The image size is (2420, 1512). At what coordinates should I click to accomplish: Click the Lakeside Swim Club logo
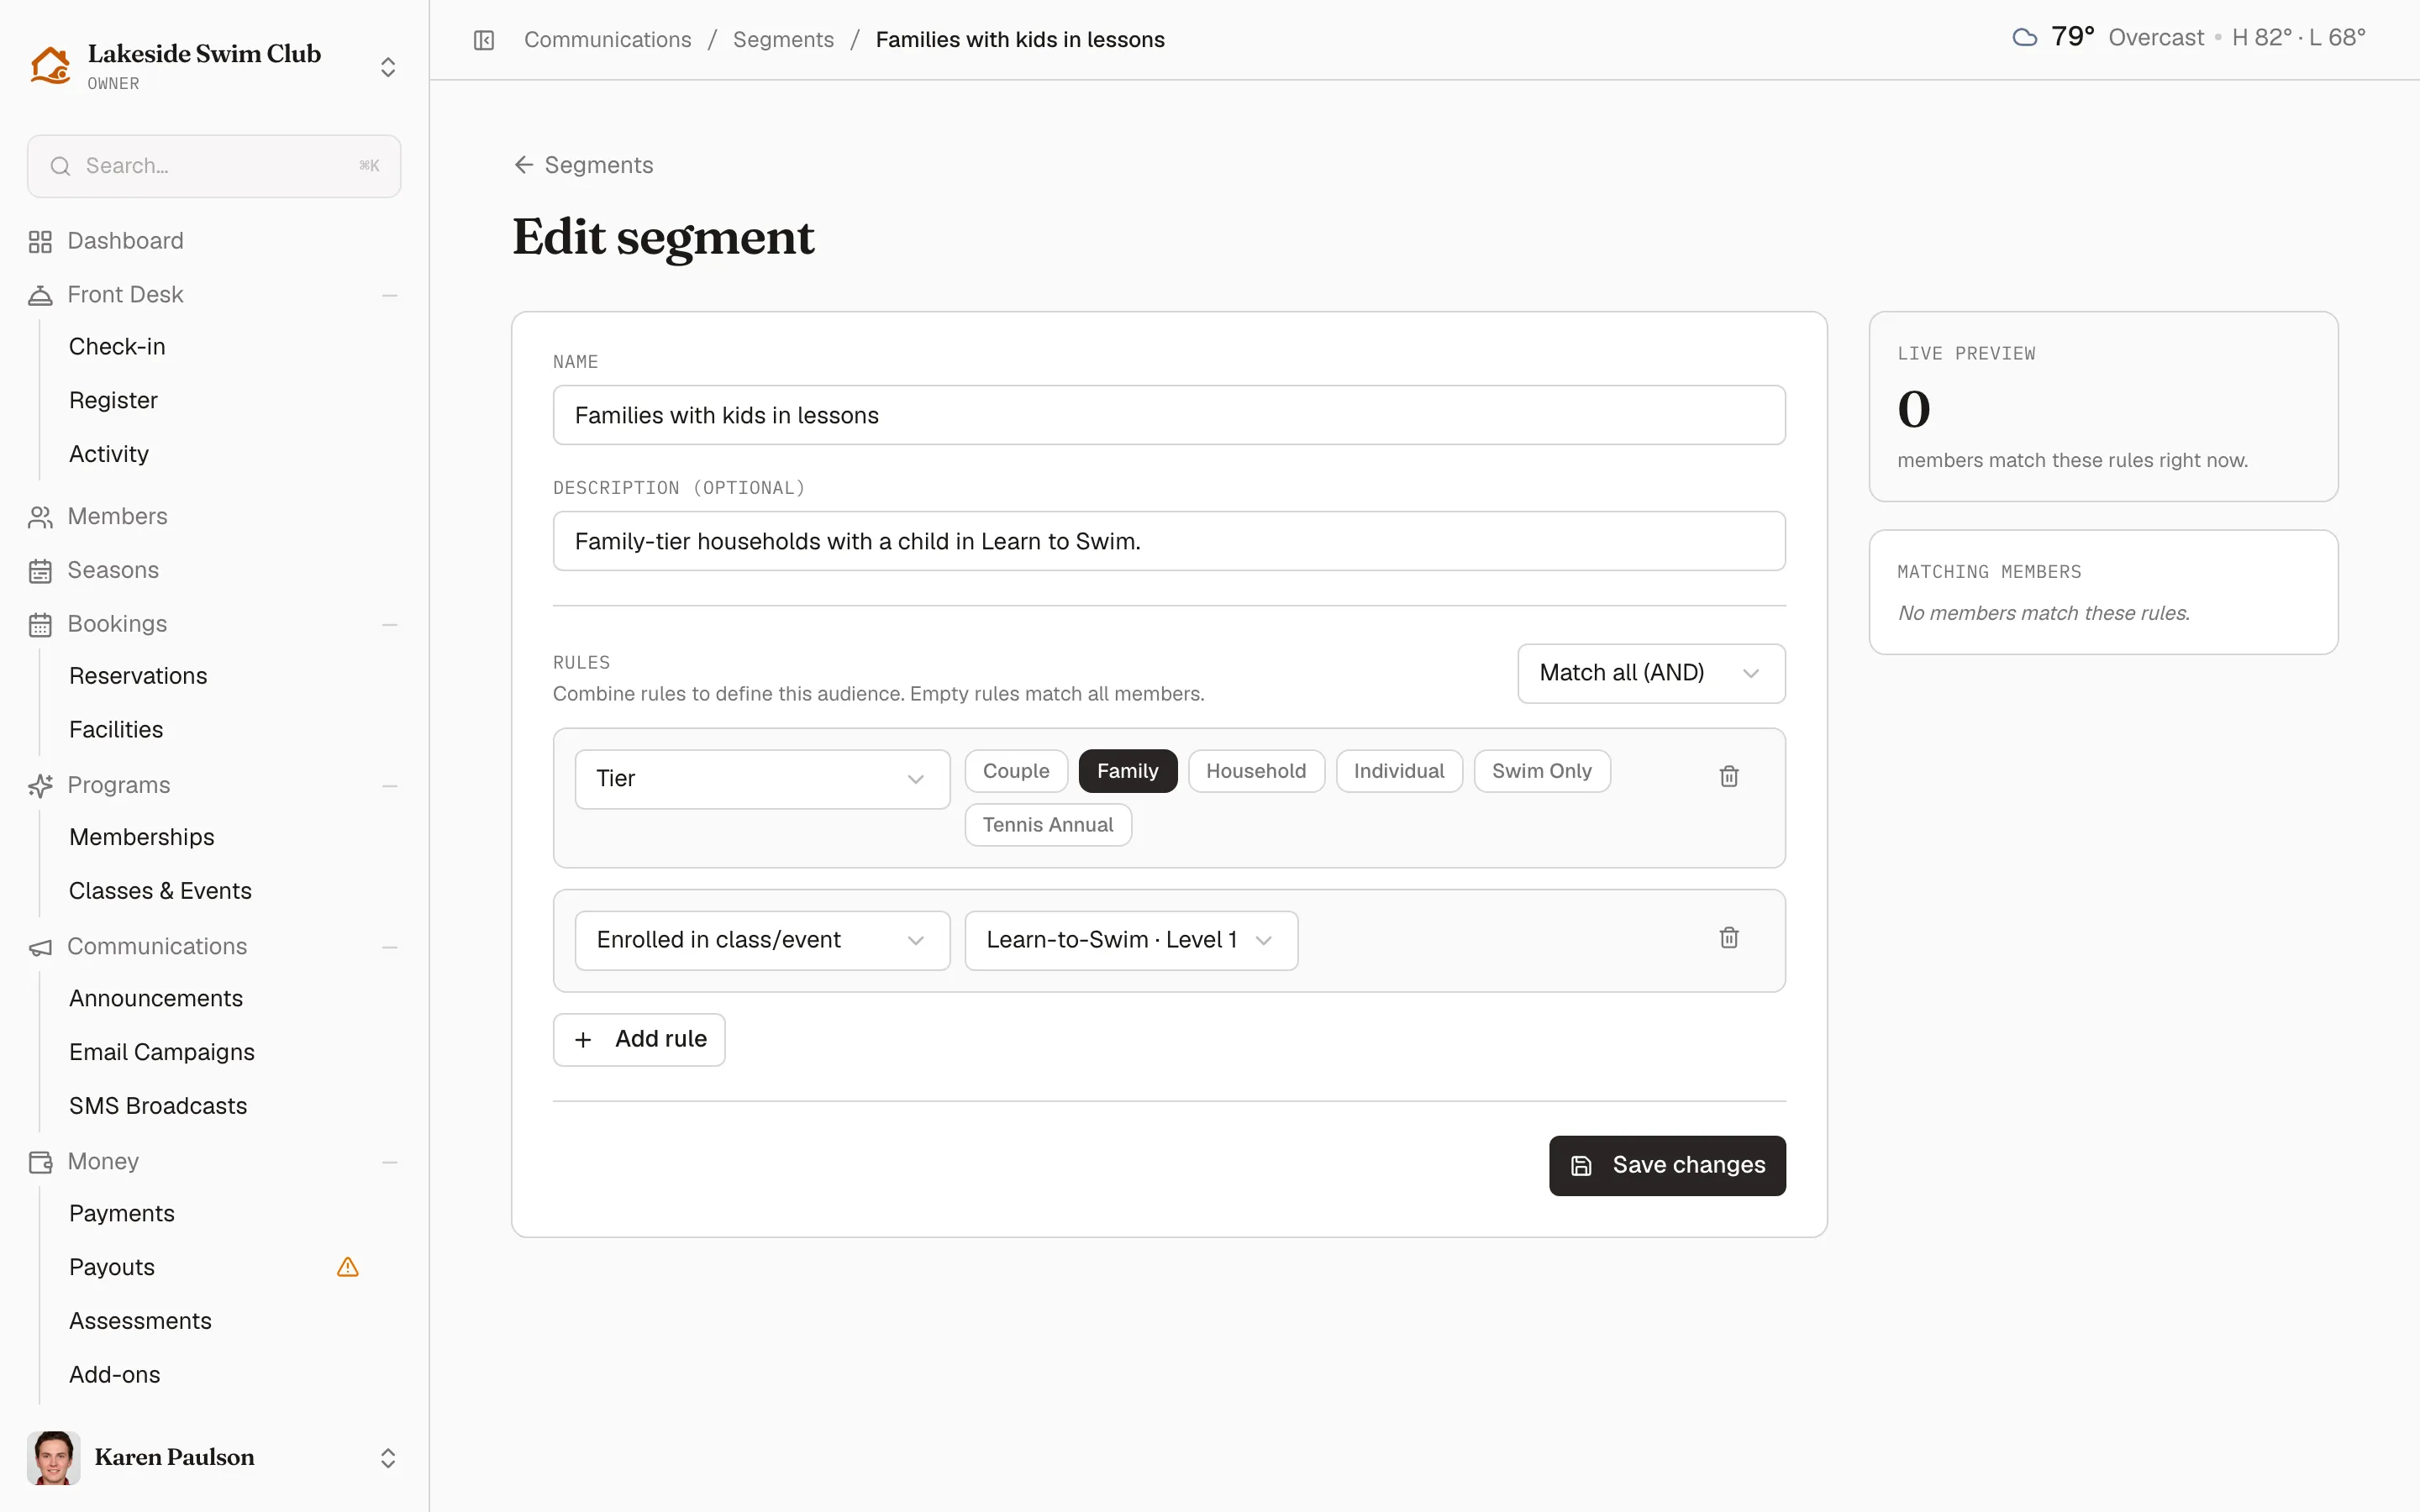pos(50,66)
